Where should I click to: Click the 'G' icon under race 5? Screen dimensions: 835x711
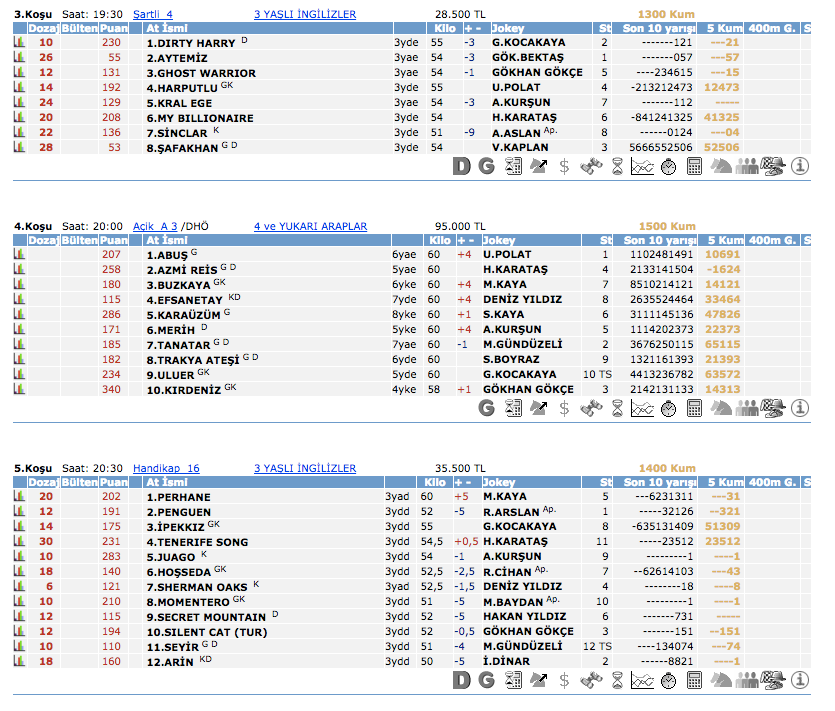pos(487,680)
